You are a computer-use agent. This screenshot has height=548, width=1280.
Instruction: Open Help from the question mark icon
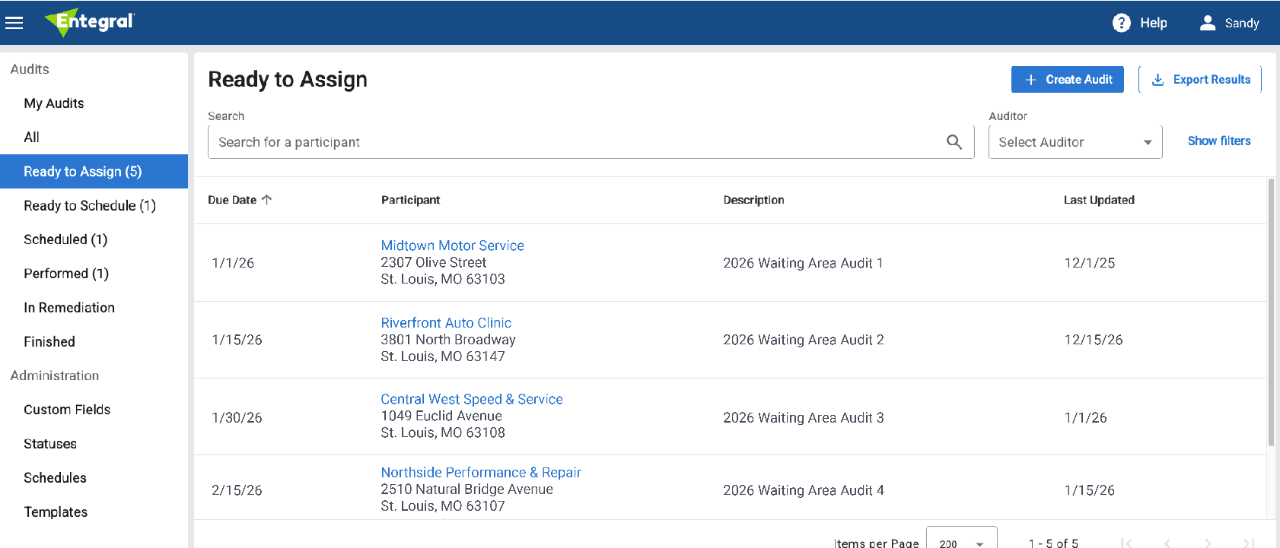pyautogui.click(x=1122, y=23)
